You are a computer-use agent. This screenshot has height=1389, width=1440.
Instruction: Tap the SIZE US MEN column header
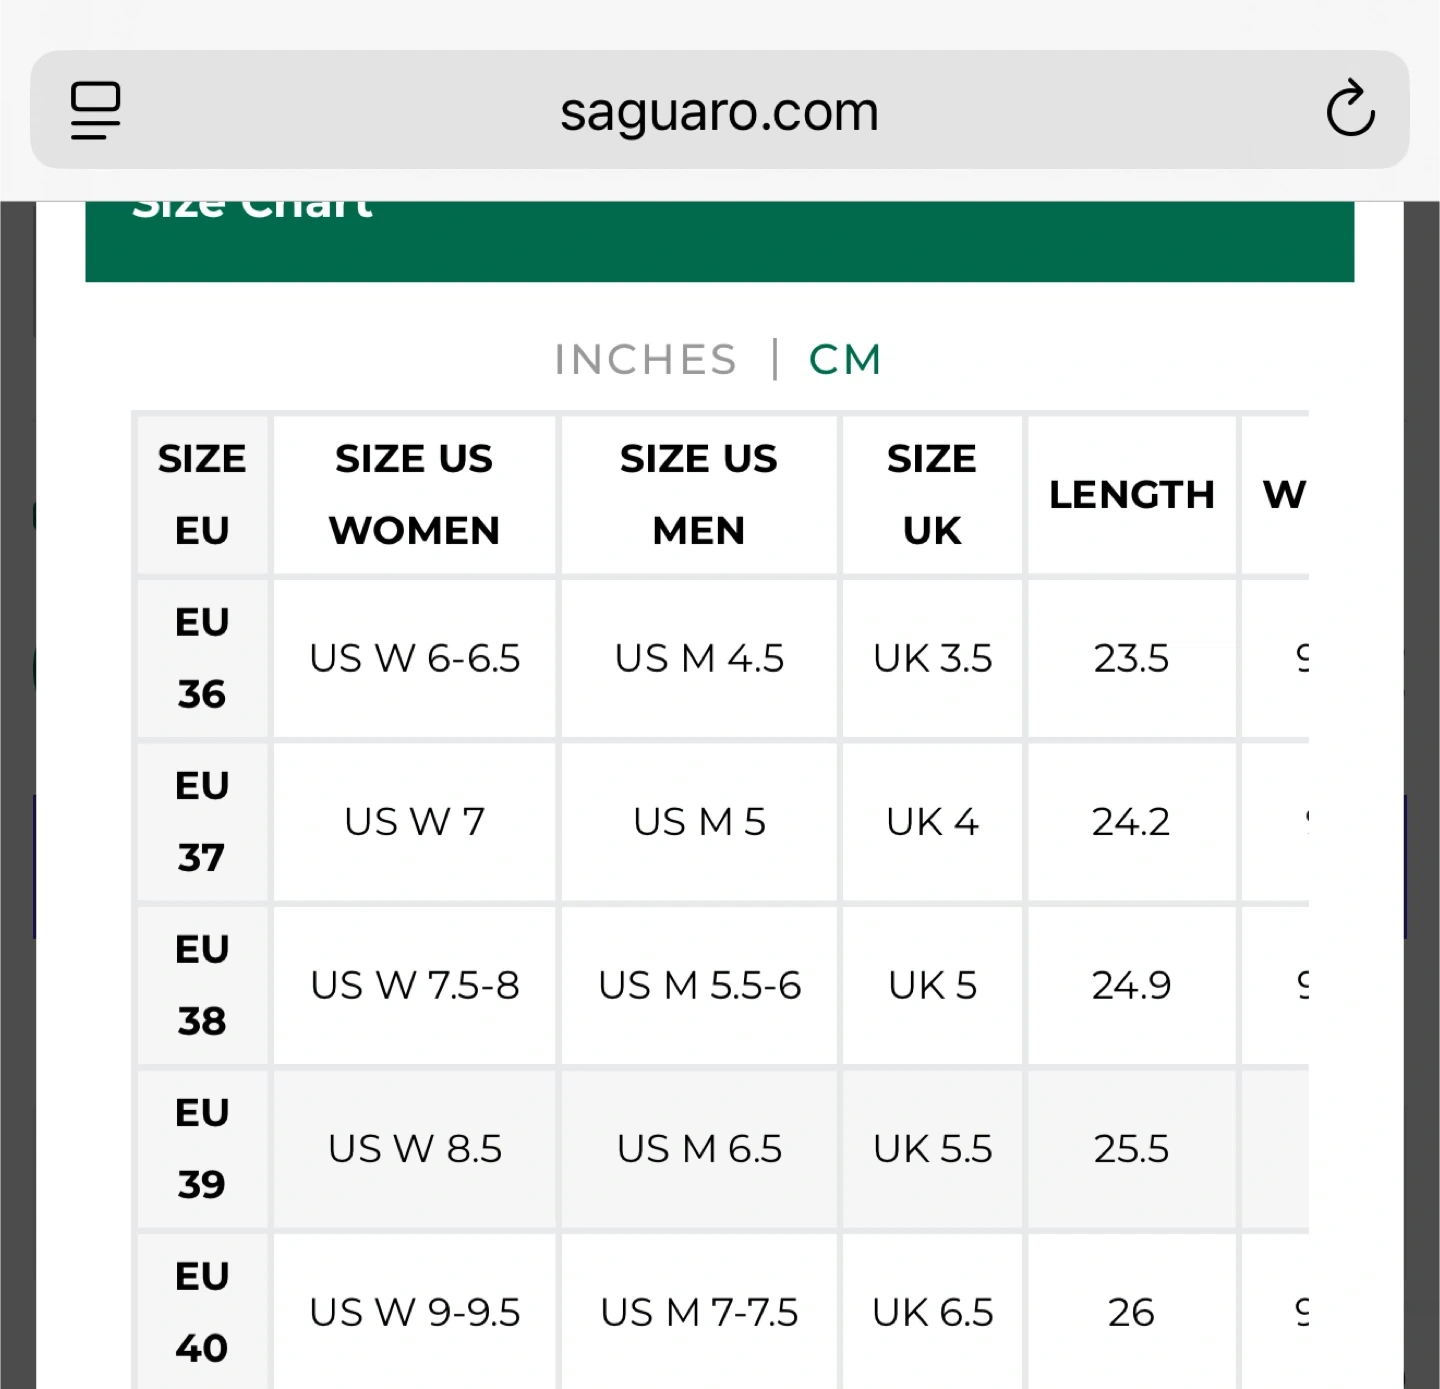(x=699, y=494)
